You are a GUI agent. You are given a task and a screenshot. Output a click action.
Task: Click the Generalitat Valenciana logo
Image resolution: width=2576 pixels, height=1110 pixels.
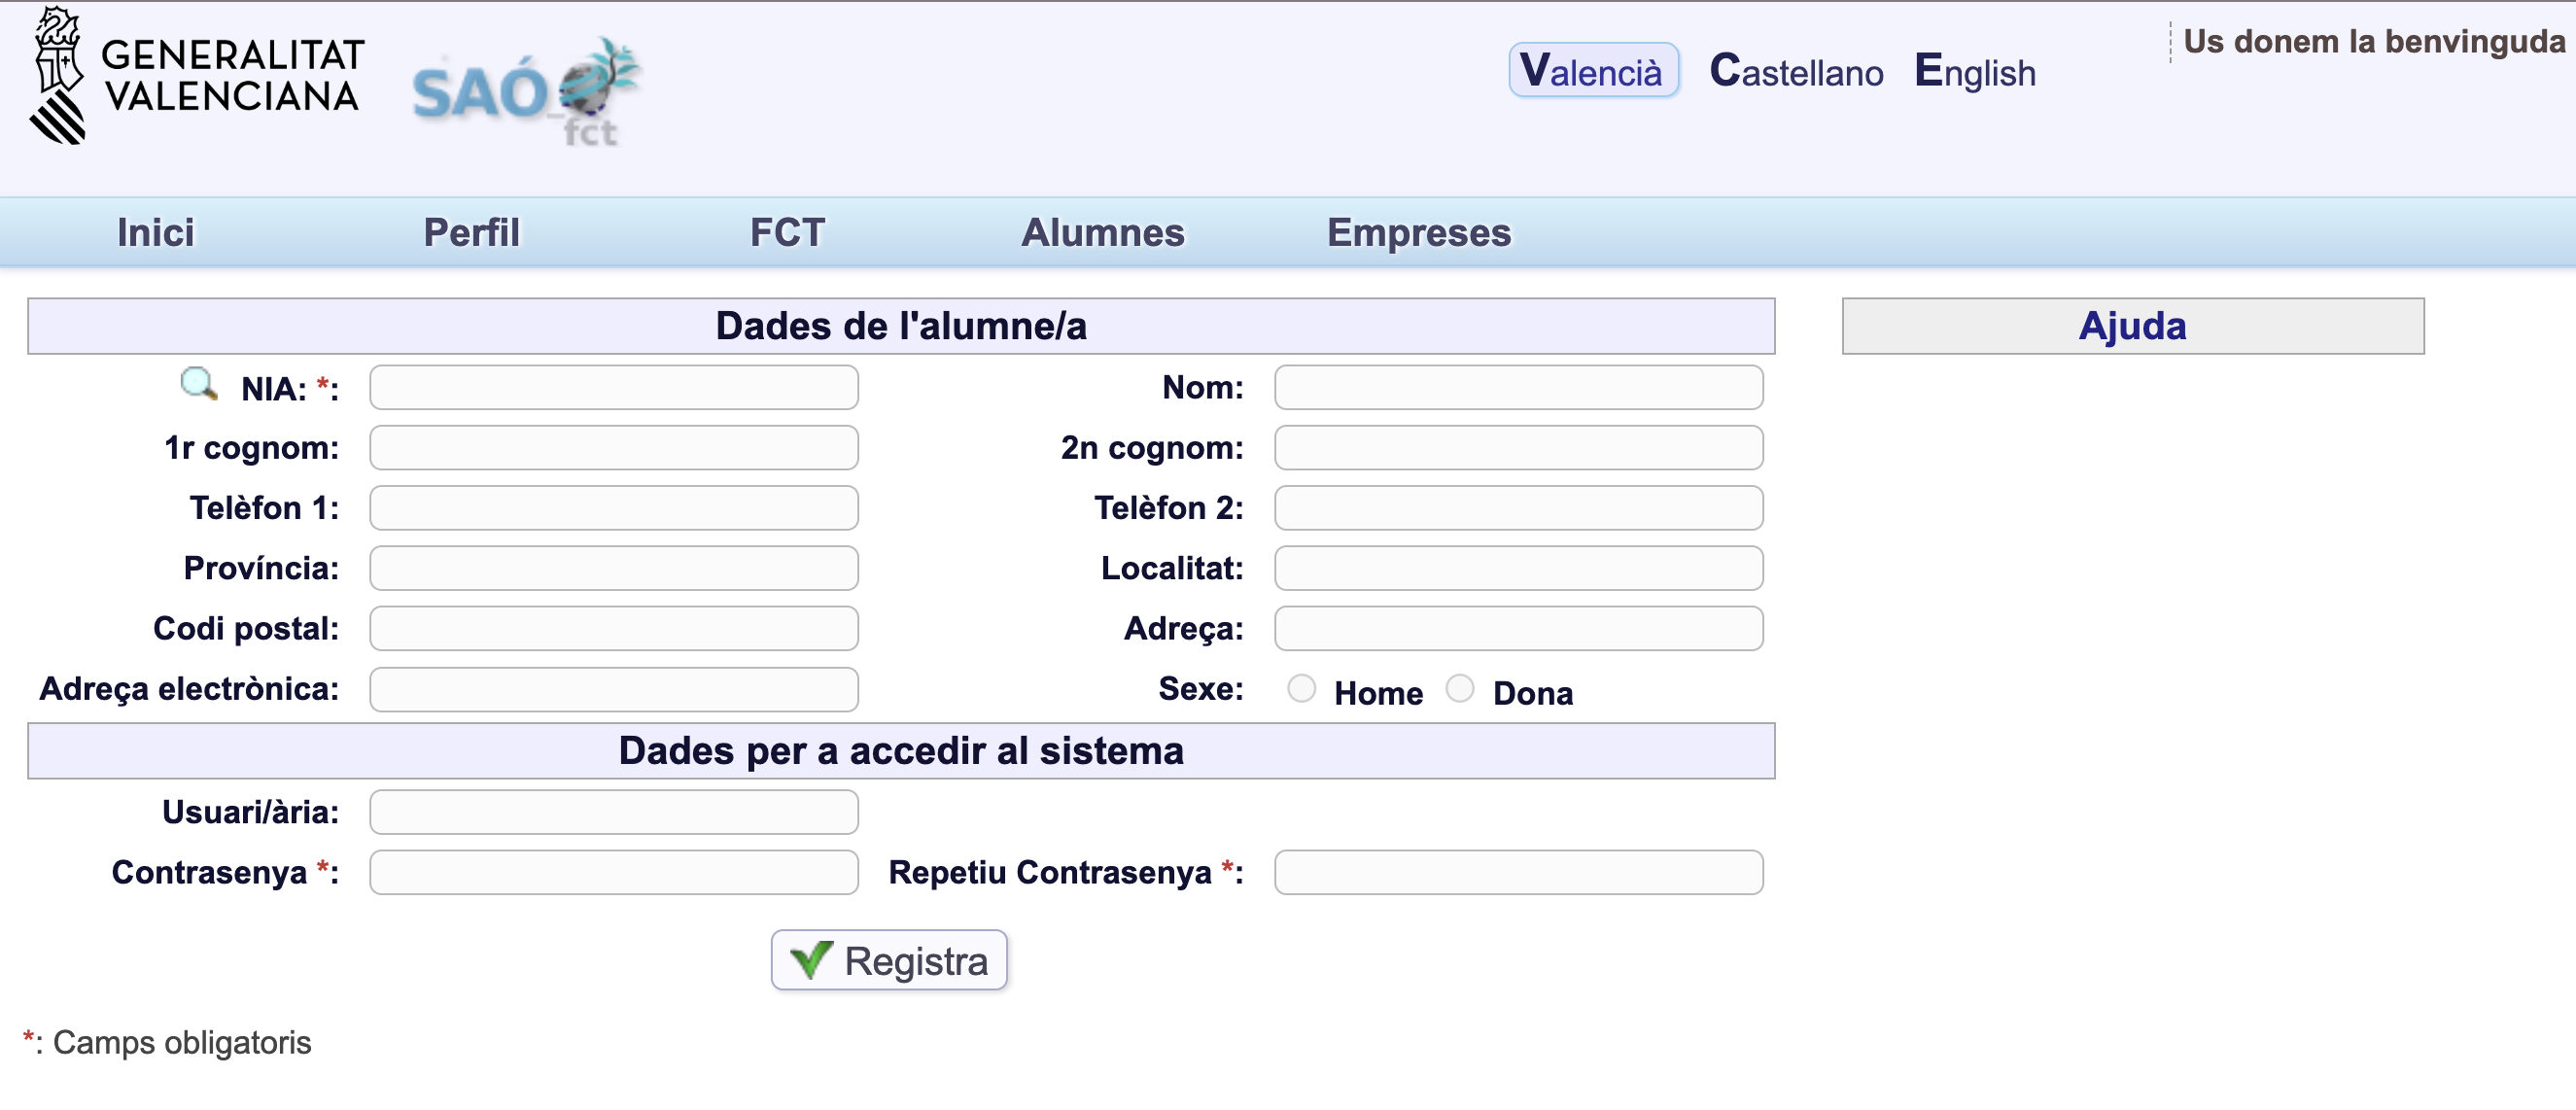[197, 77]
